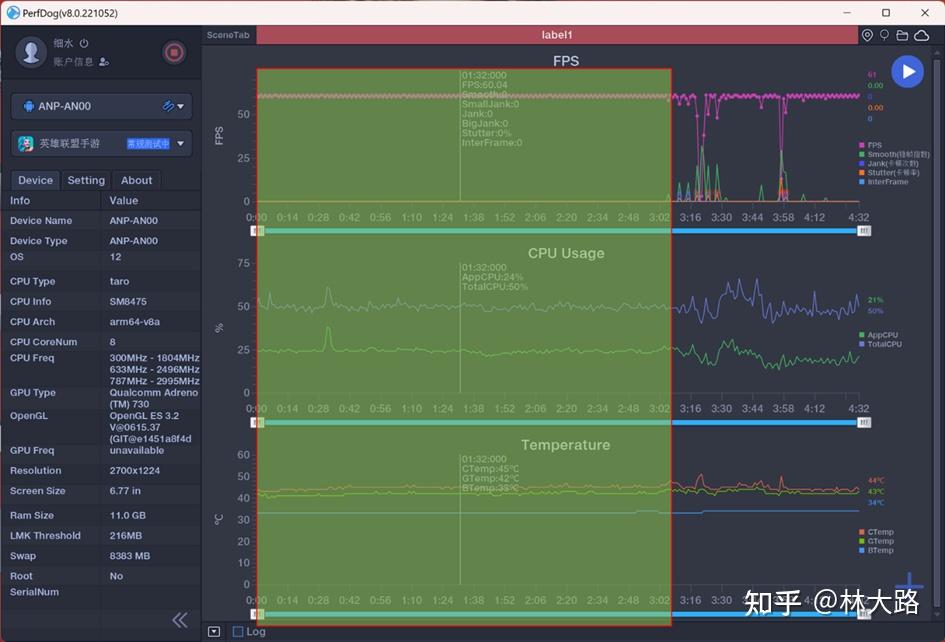
Task: Click the cloud upload icon
Action: (x=921, y=36)
